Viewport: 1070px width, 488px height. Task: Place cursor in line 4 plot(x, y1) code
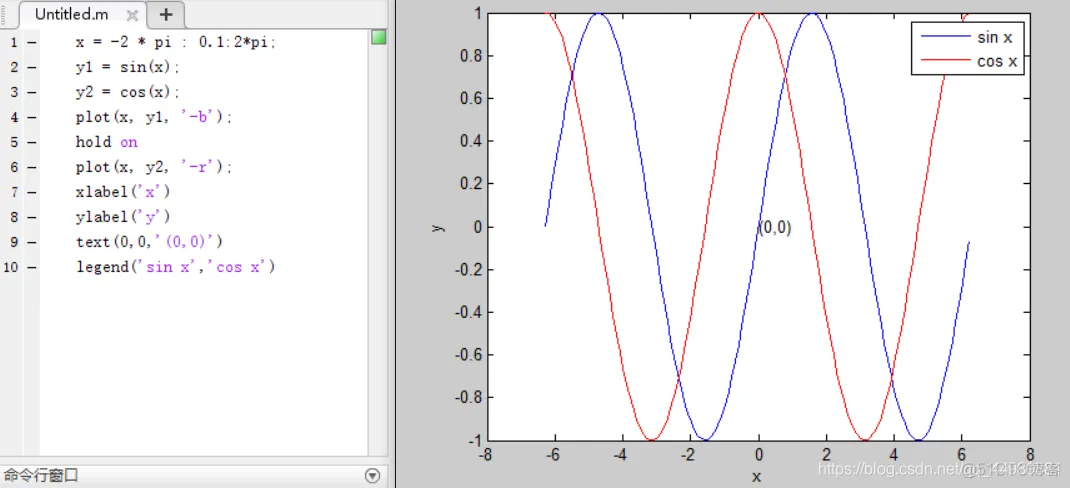(x=152, y=117)
